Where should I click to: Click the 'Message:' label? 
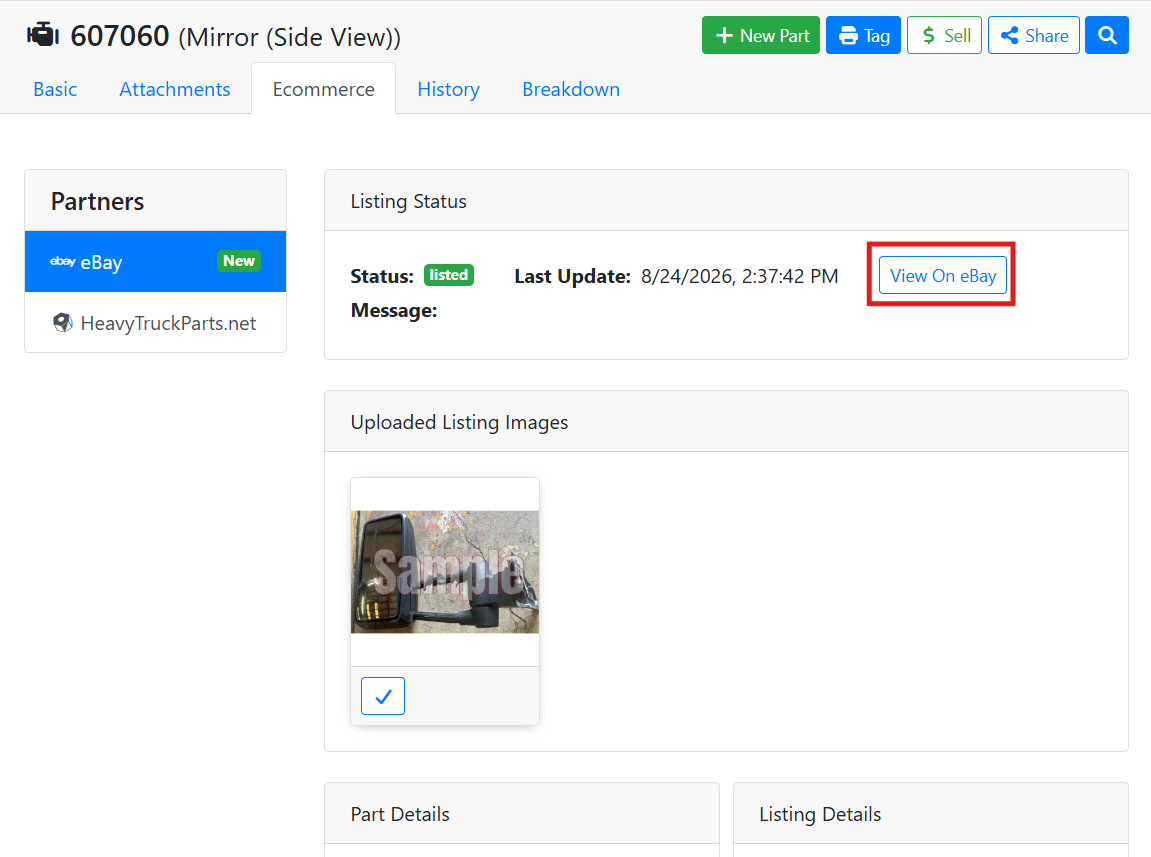(394, 311)
